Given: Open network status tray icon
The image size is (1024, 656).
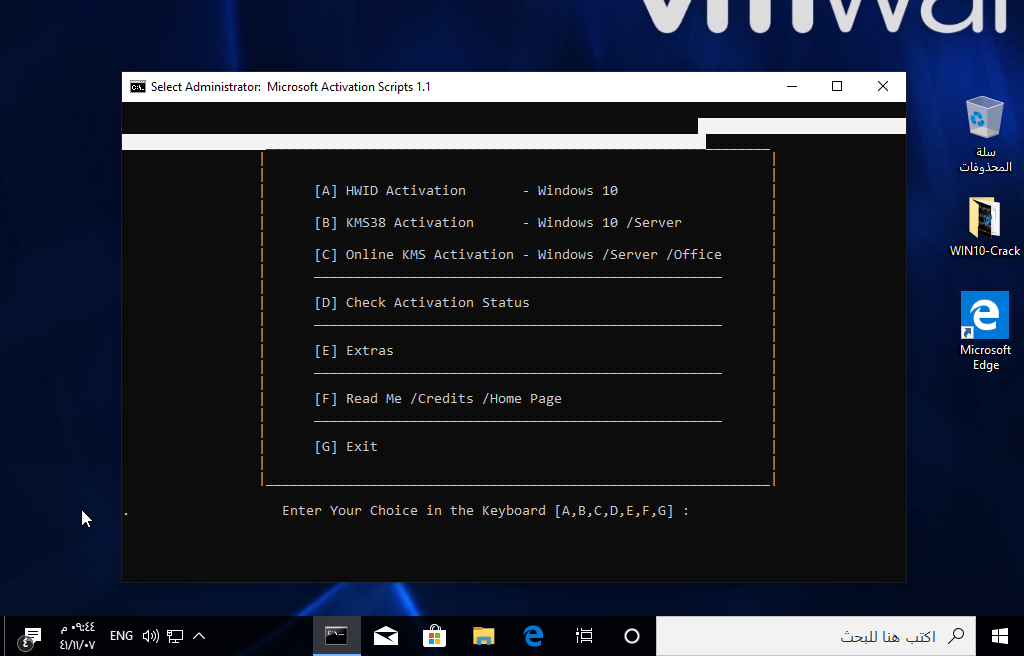Looking at the screenshot, I should point(175,636).
